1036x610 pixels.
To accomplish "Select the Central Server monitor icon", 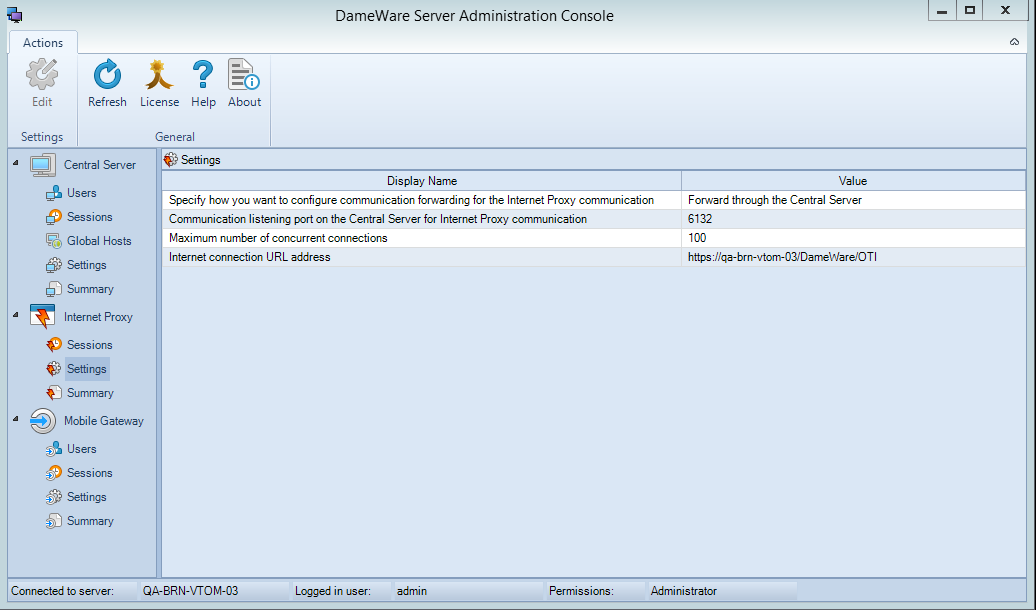I will (x=43, y=165).
